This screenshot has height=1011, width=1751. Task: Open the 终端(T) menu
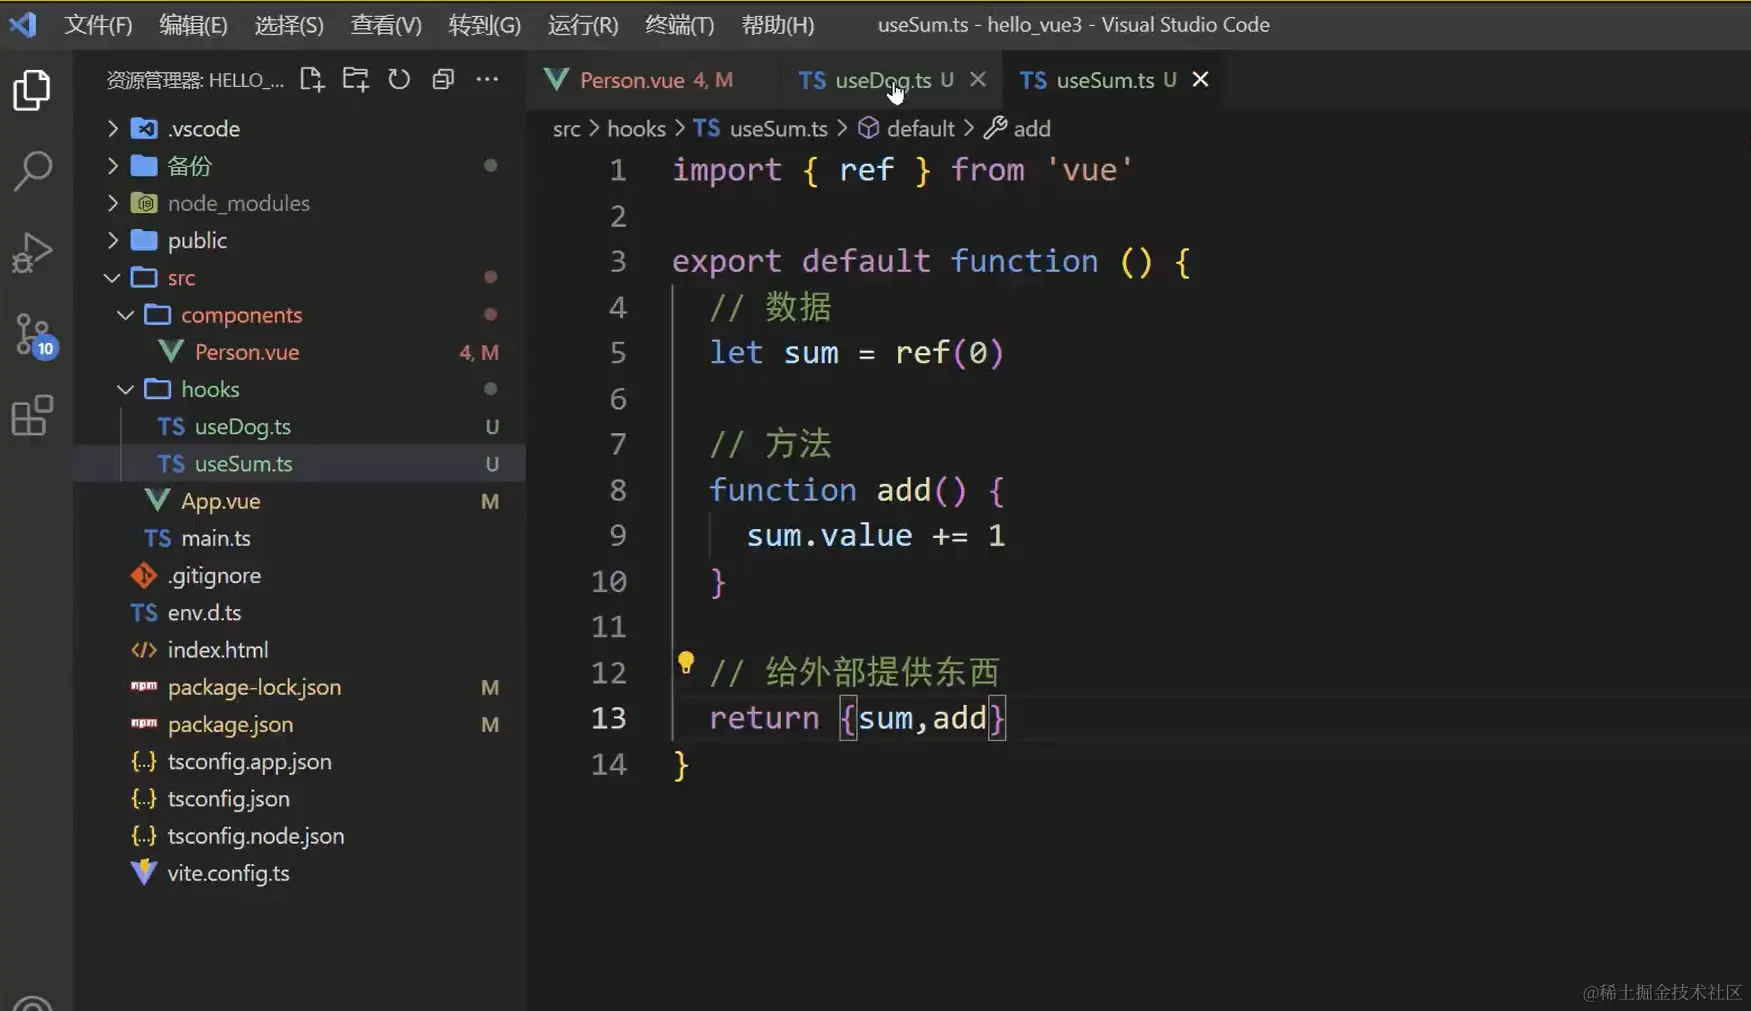679,25
